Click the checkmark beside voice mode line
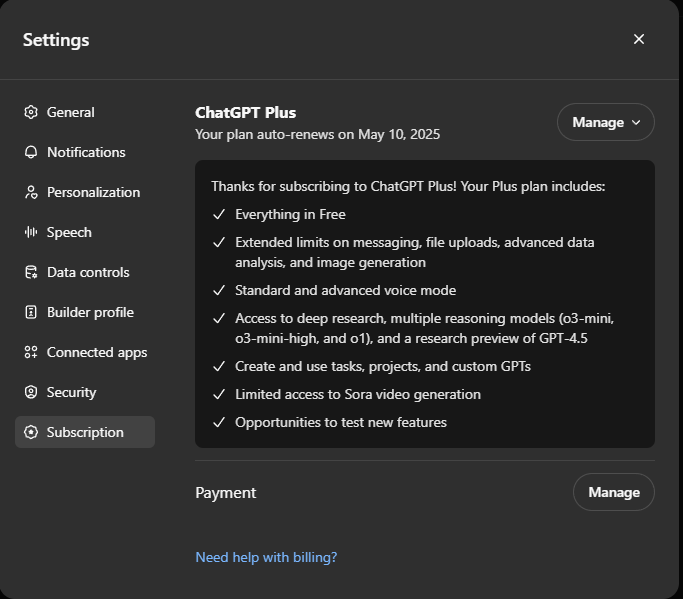 click(x=219, y=290)
